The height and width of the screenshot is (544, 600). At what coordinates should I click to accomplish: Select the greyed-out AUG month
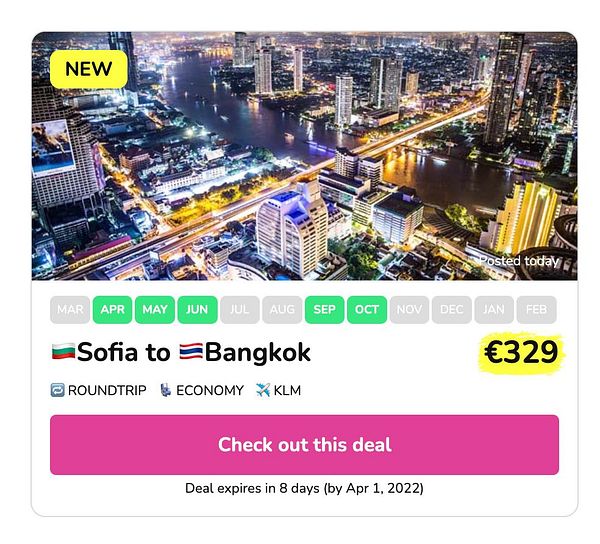click(282, 309)
